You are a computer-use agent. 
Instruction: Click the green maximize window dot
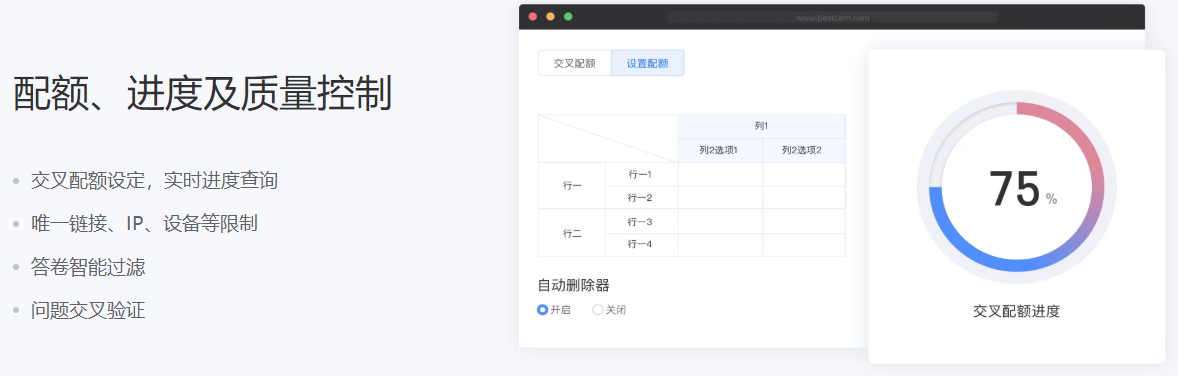[569, 17]
